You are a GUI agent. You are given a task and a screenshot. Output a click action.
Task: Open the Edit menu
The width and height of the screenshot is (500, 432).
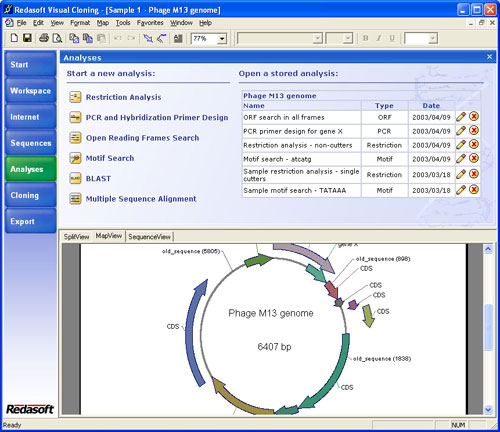point(38,23)
